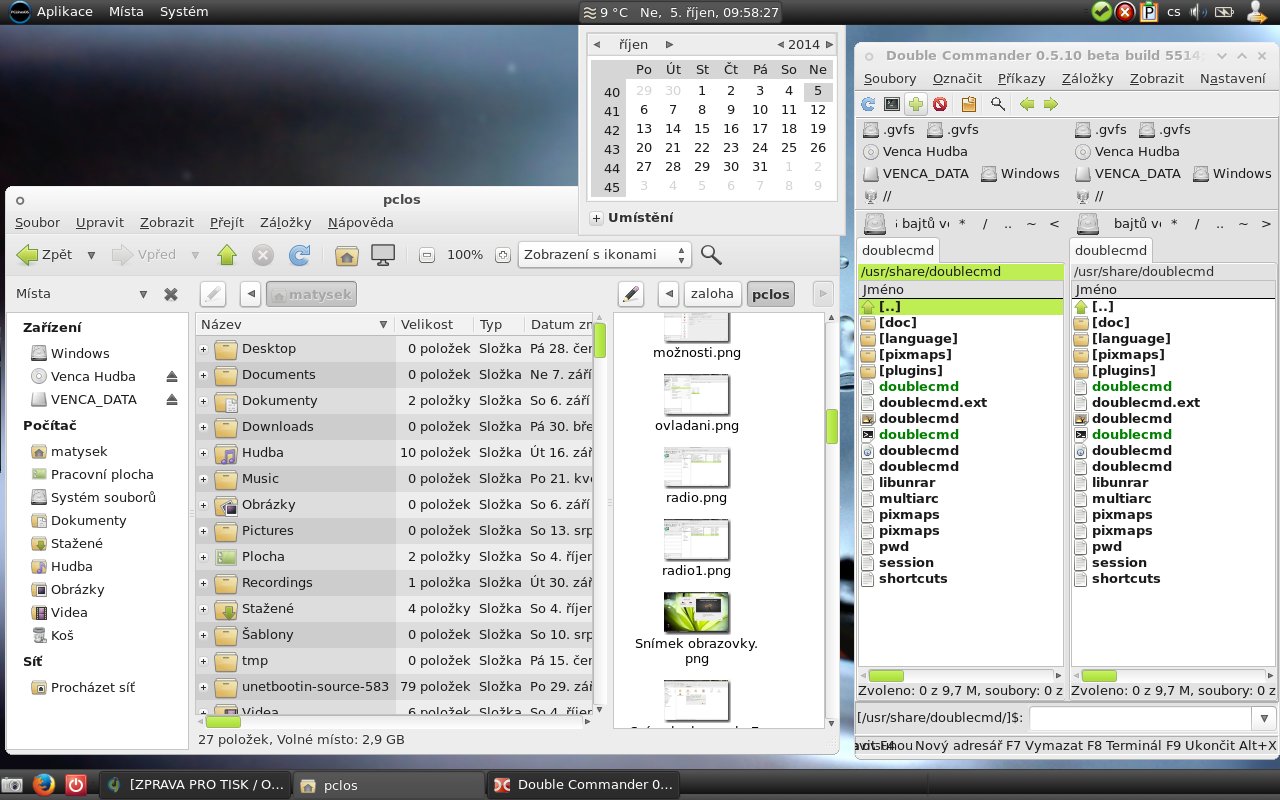Expand the Dokumenty folder row
Viewport: 1280px width, 800px height.
pos(203,401)
